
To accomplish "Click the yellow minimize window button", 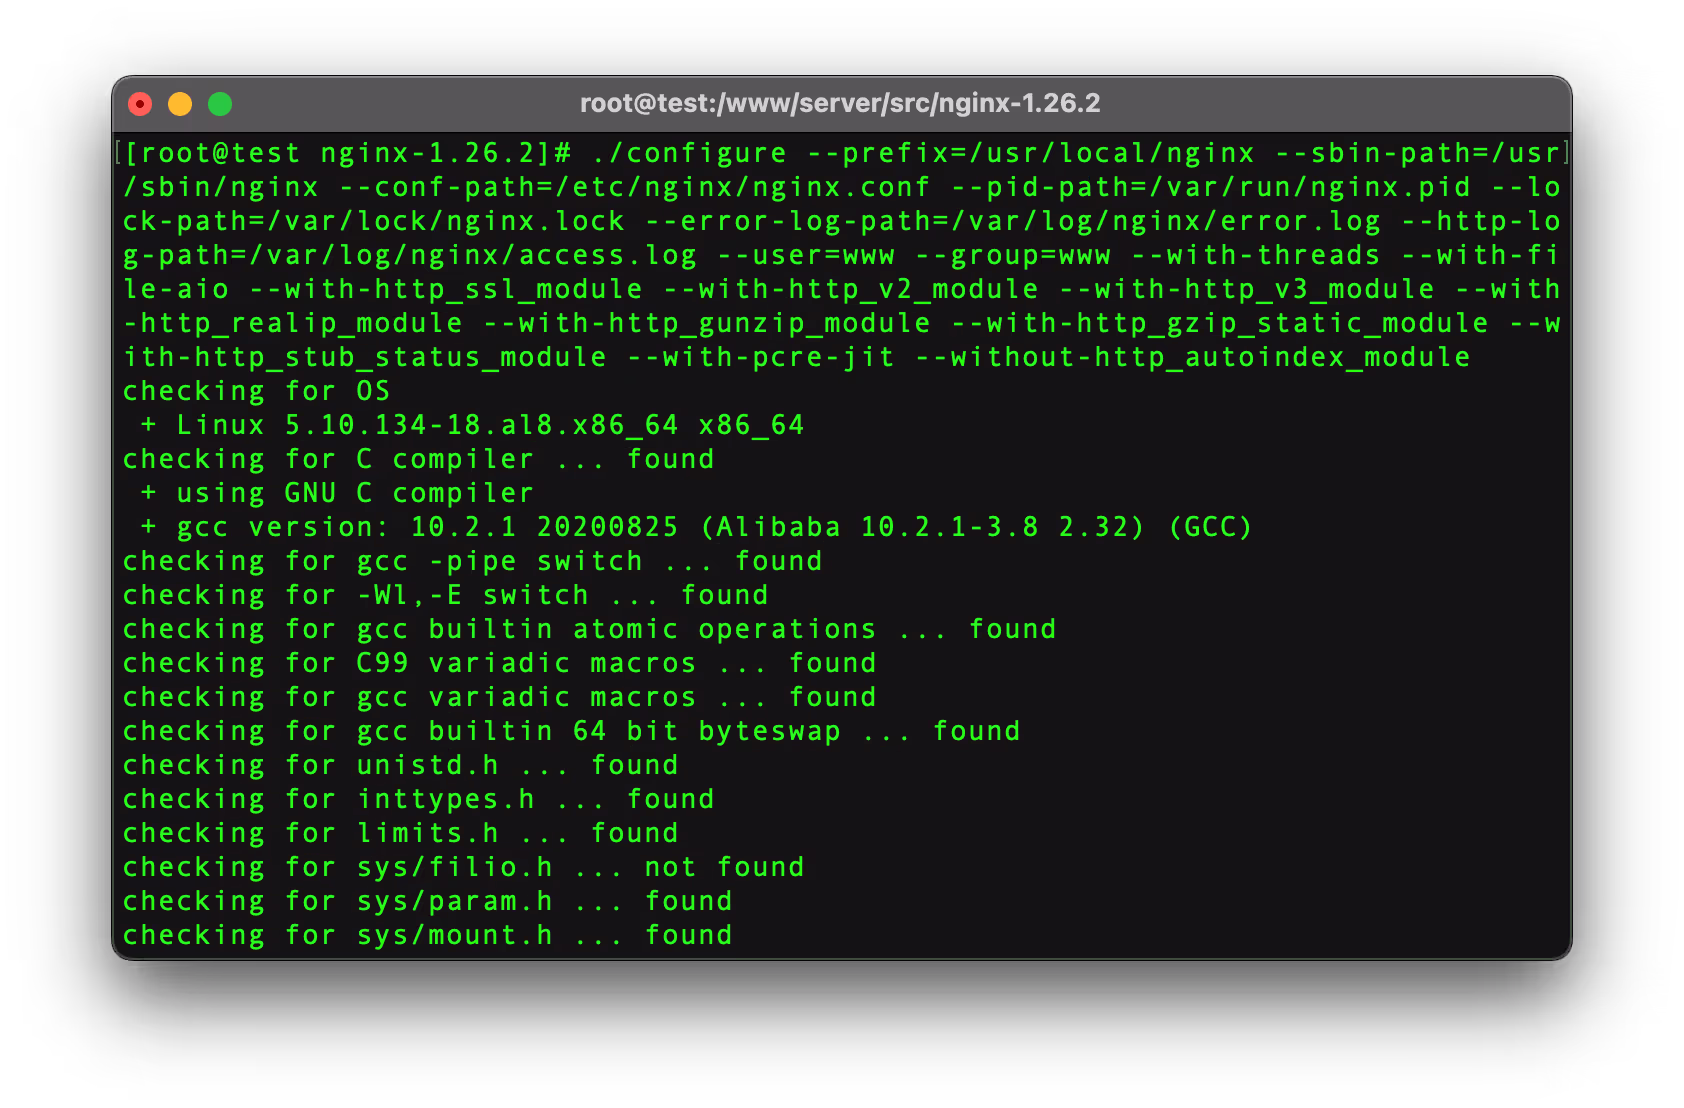I will [180, 104].
